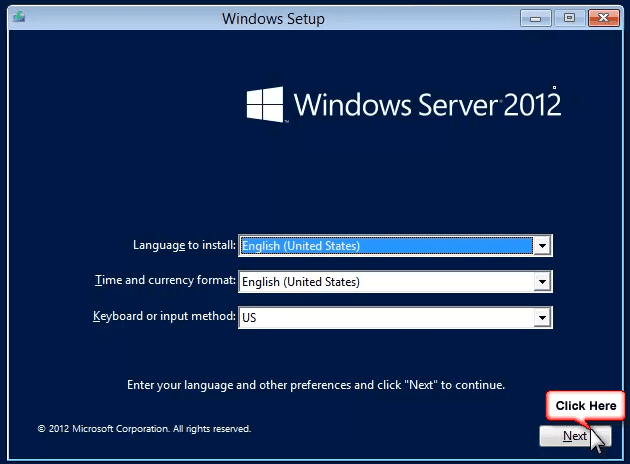Click the 'Windows Setup' title text
The height and width of the screenshot is (464, 630).
tap(273, 18)
